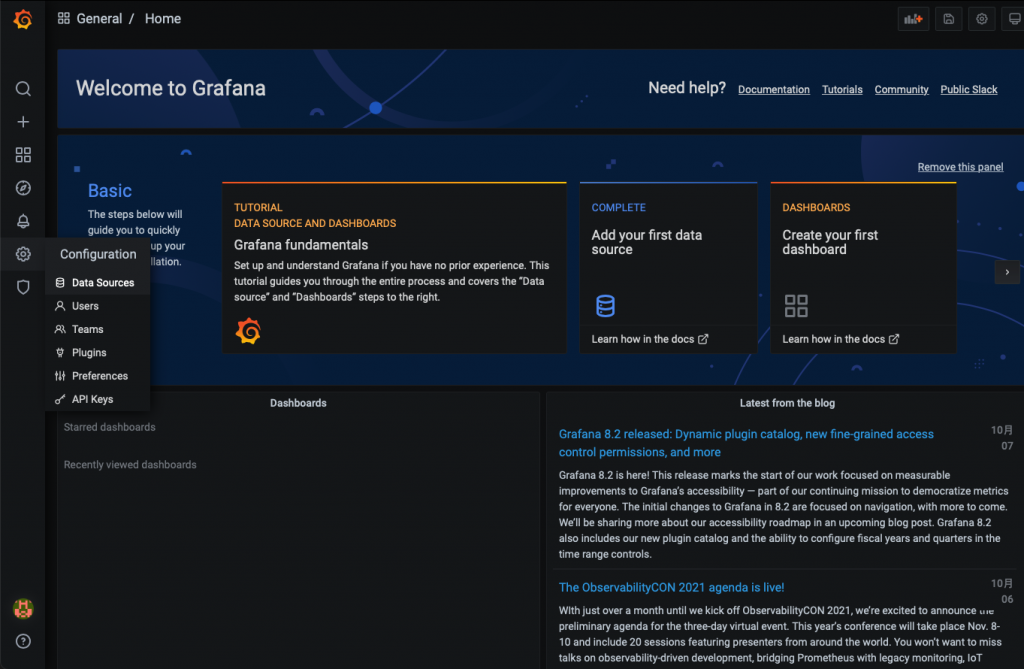Open the user avatar profile icon
1024x669 pixels.
23,609
